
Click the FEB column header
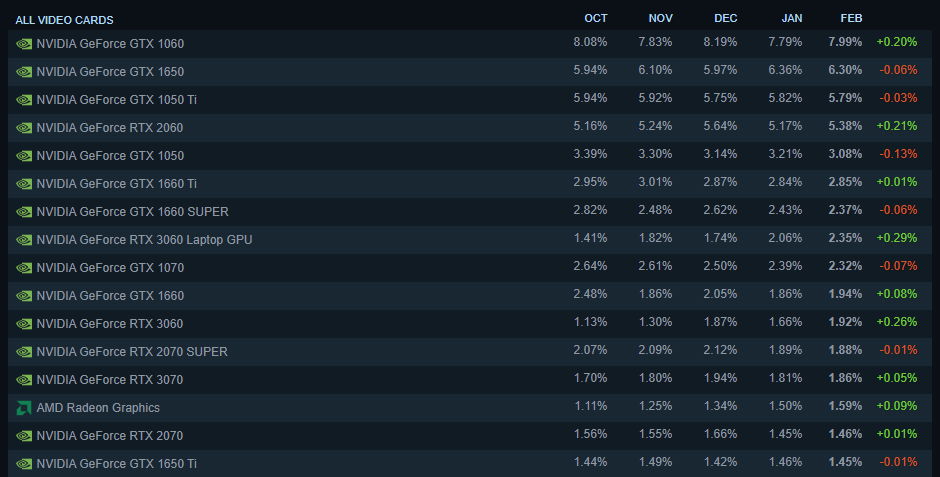851,18
